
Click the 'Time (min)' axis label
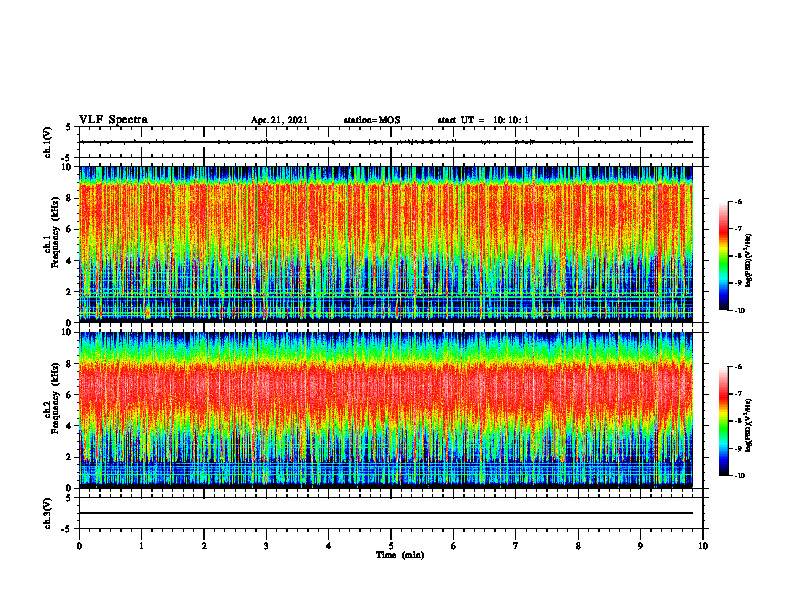[x=400, y=555]
